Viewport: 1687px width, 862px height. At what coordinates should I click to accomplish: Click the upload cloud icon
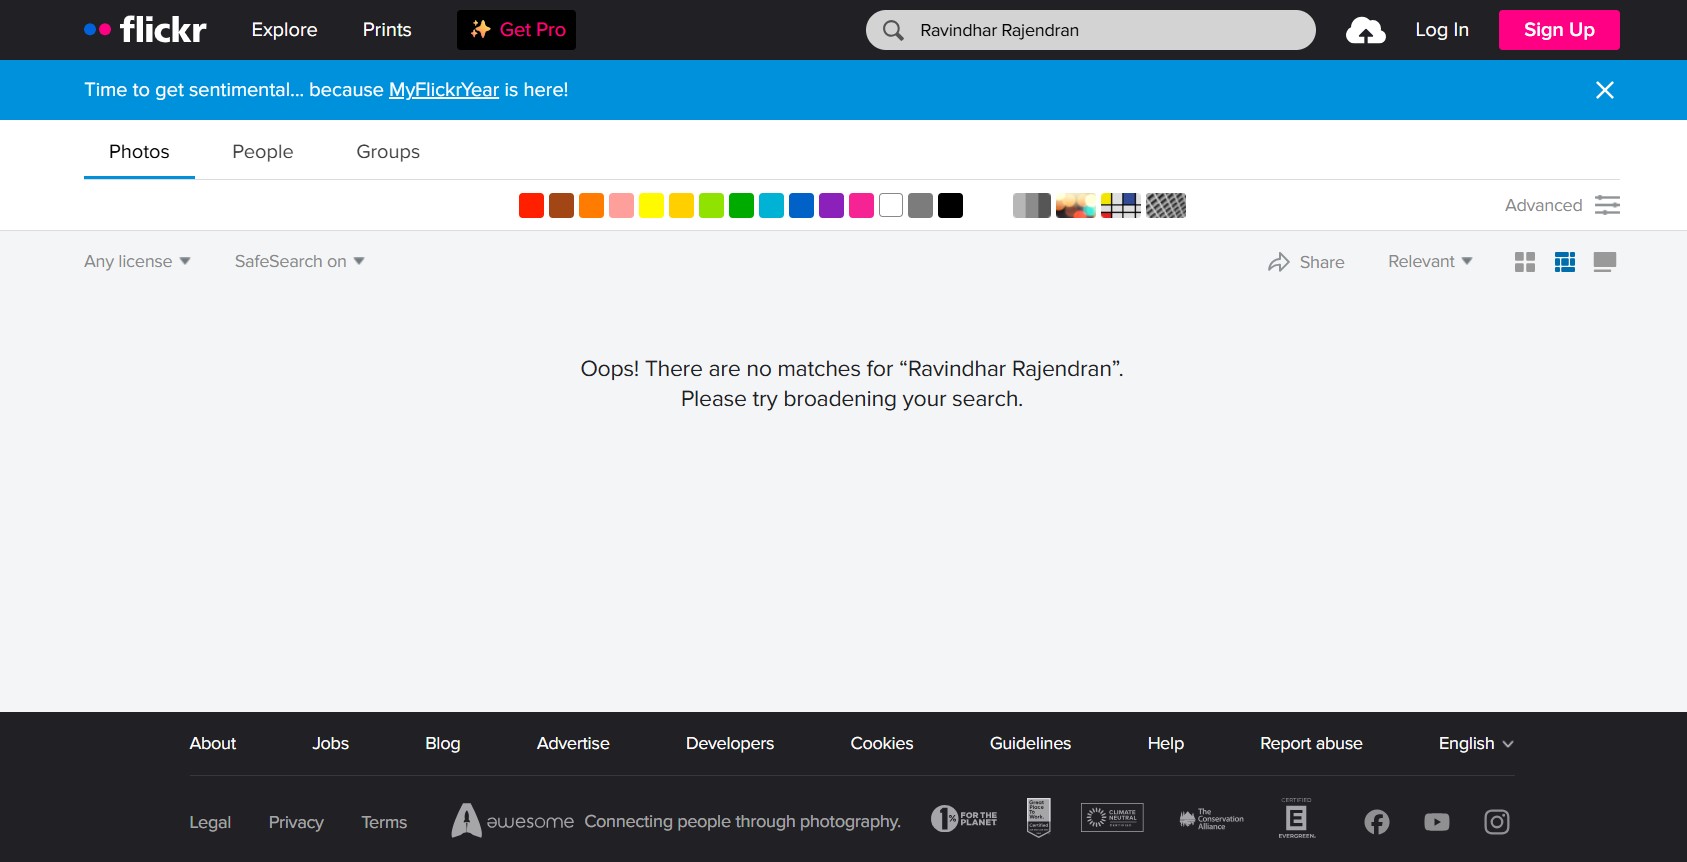tap(1365, 31)
